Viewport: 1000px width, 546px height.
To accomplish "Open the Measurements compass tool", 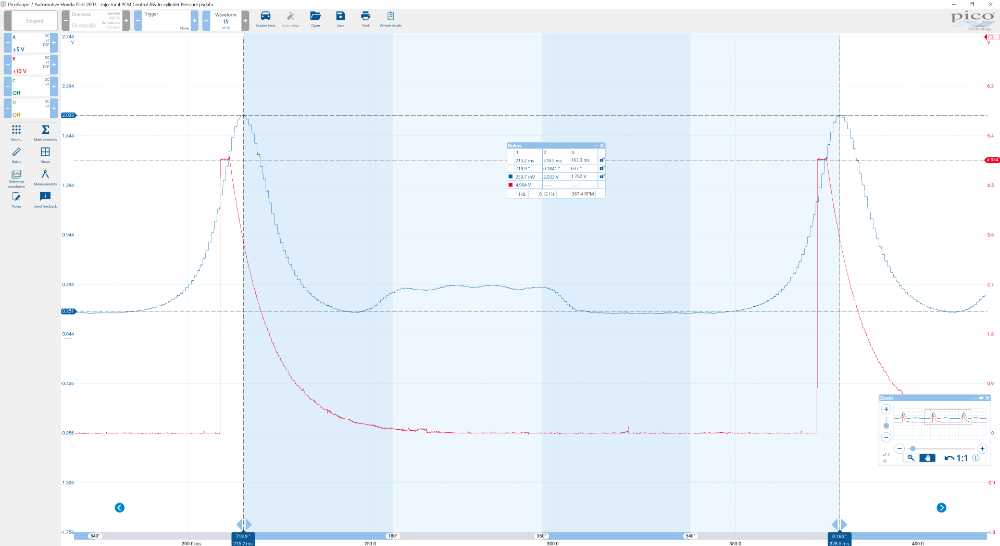I will 45,176.
